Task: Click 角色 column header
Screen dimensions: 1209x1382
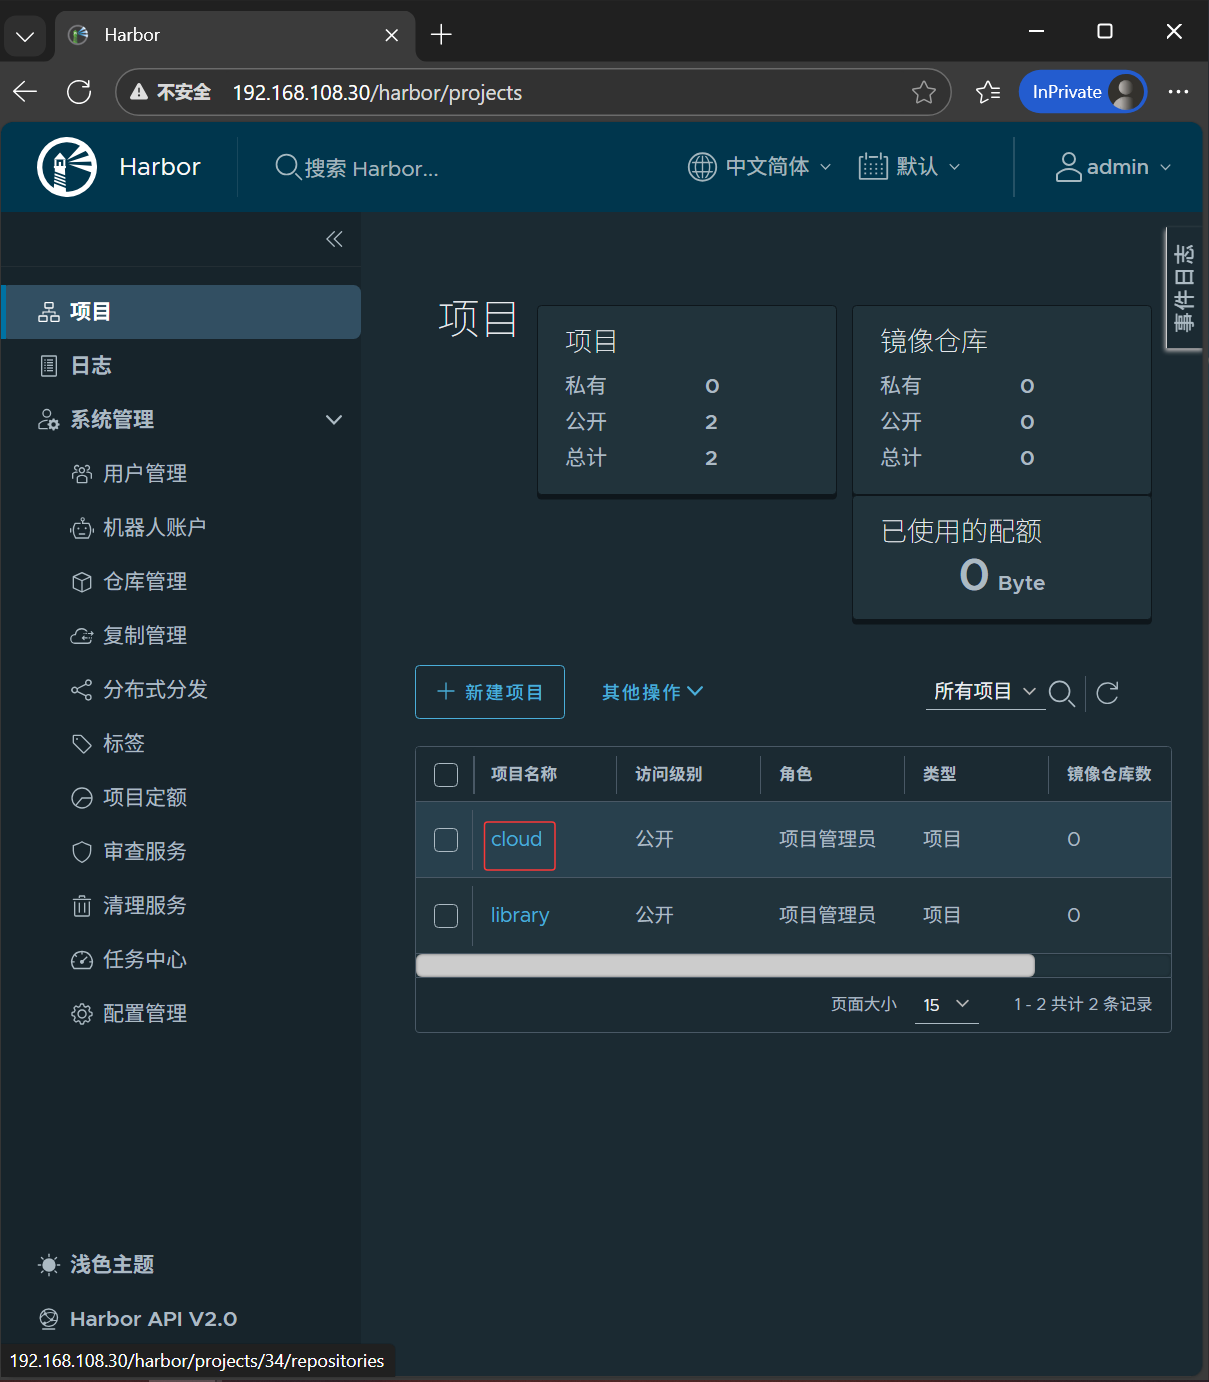Action: click(796, 775)
